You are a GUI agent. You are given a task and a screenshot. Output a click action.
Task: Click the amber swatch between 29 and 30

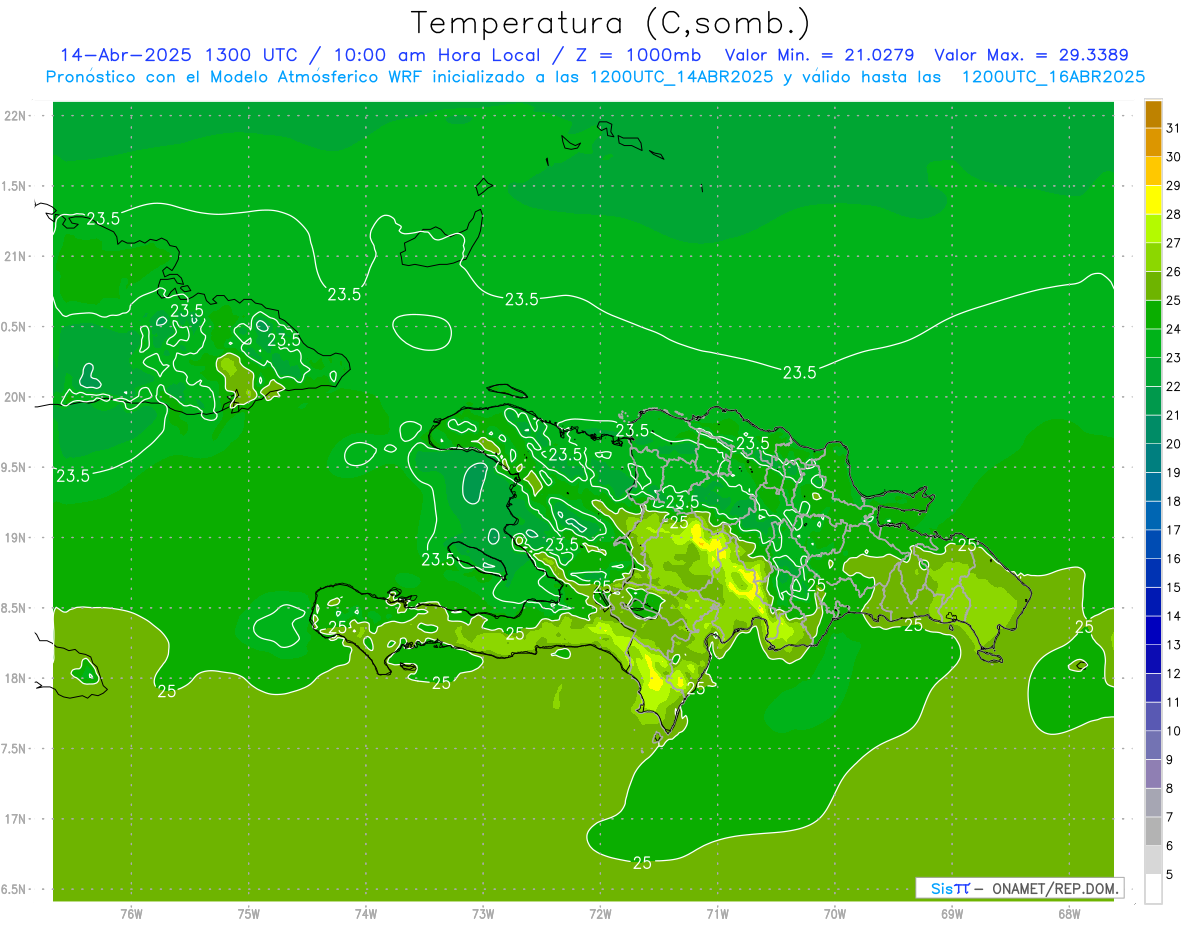(1153, 171)
